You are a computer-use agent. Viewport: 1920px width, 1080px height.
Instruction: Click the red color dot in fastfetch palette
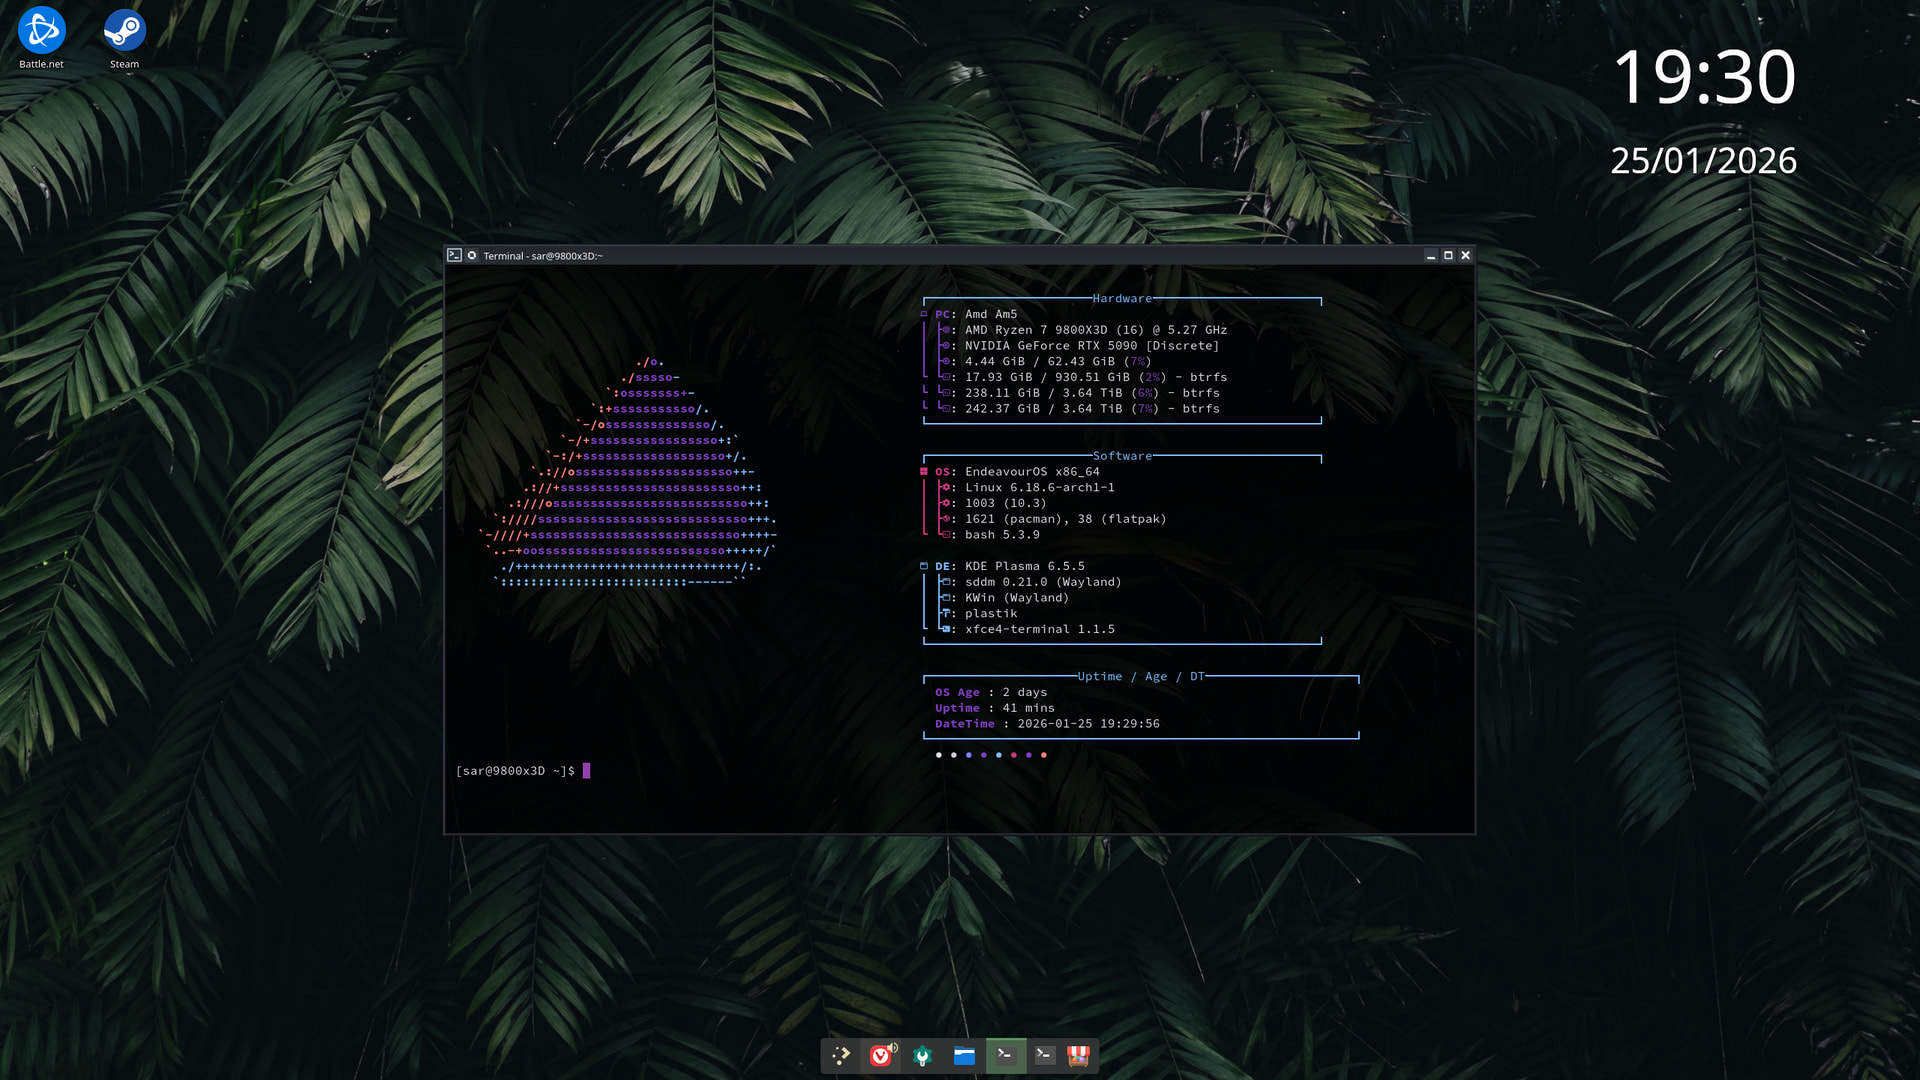tap(1043, 755)
